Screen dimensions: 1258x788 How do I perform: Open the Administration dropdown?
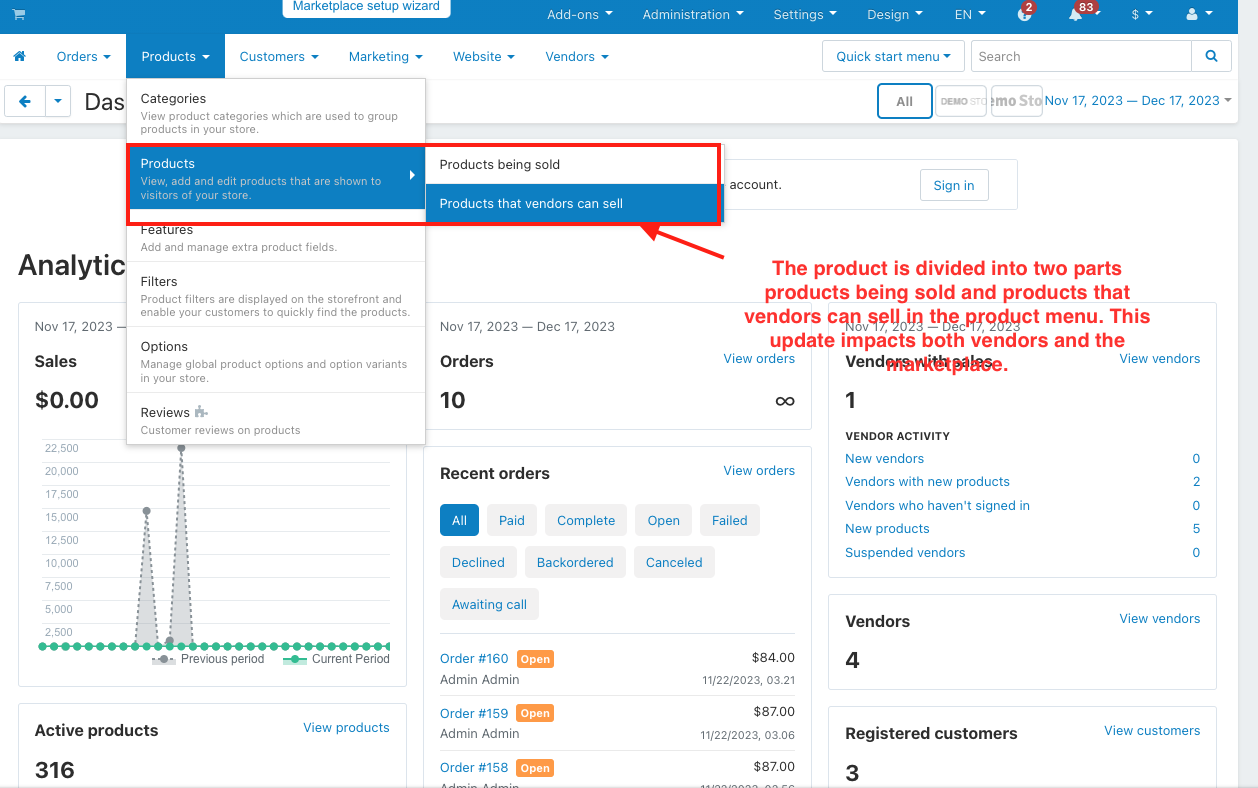coord(693,14)
